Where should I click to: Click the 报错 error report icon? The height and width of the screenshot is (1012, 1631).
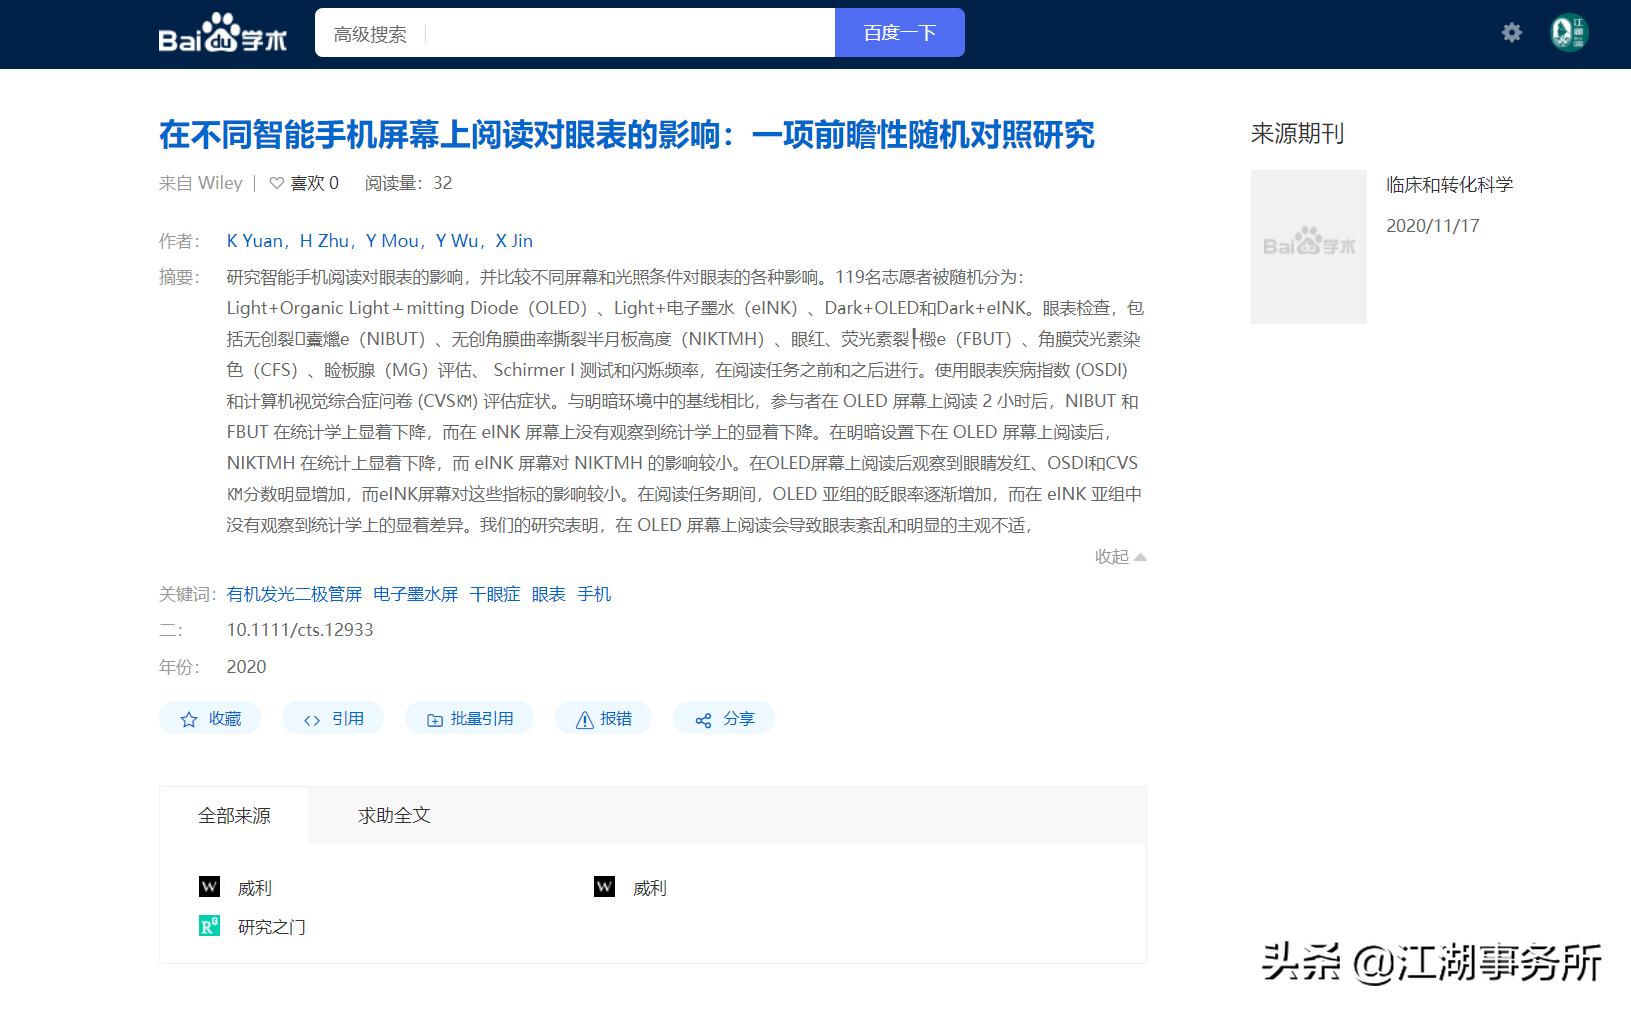(x=583, y=718)
